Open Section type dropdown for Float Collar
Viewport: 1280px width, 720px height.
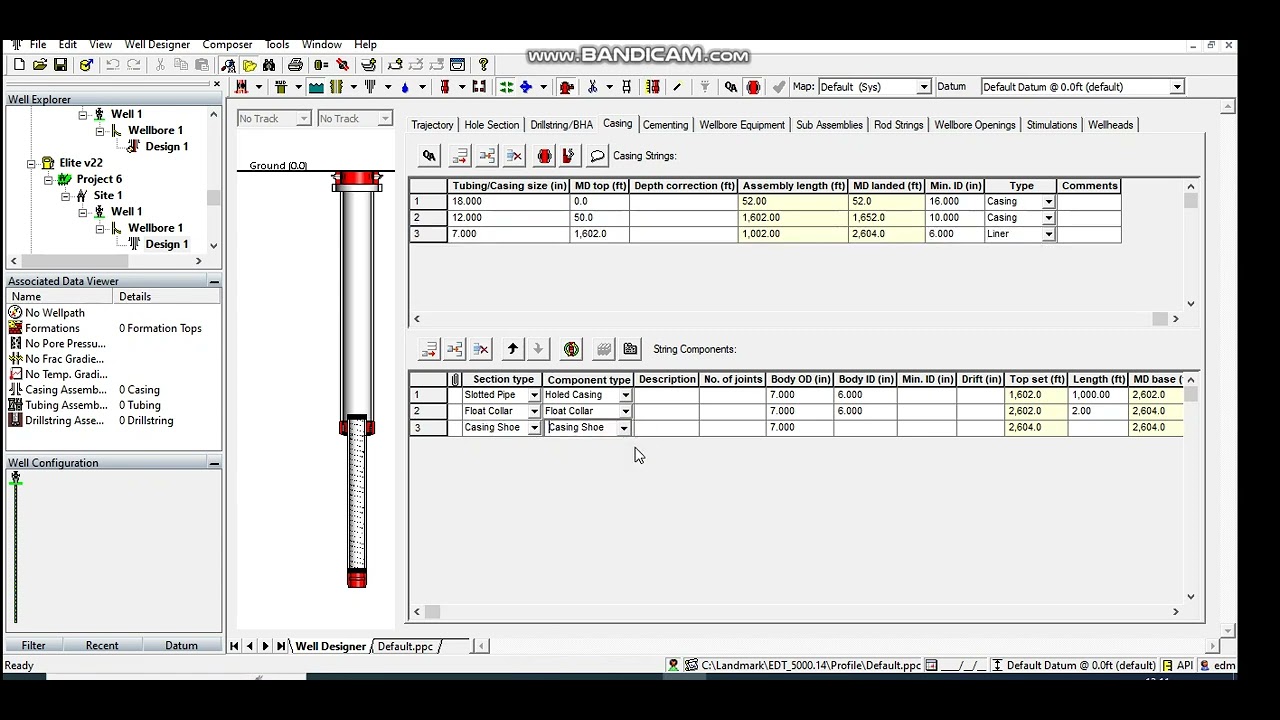click(534, 411)
